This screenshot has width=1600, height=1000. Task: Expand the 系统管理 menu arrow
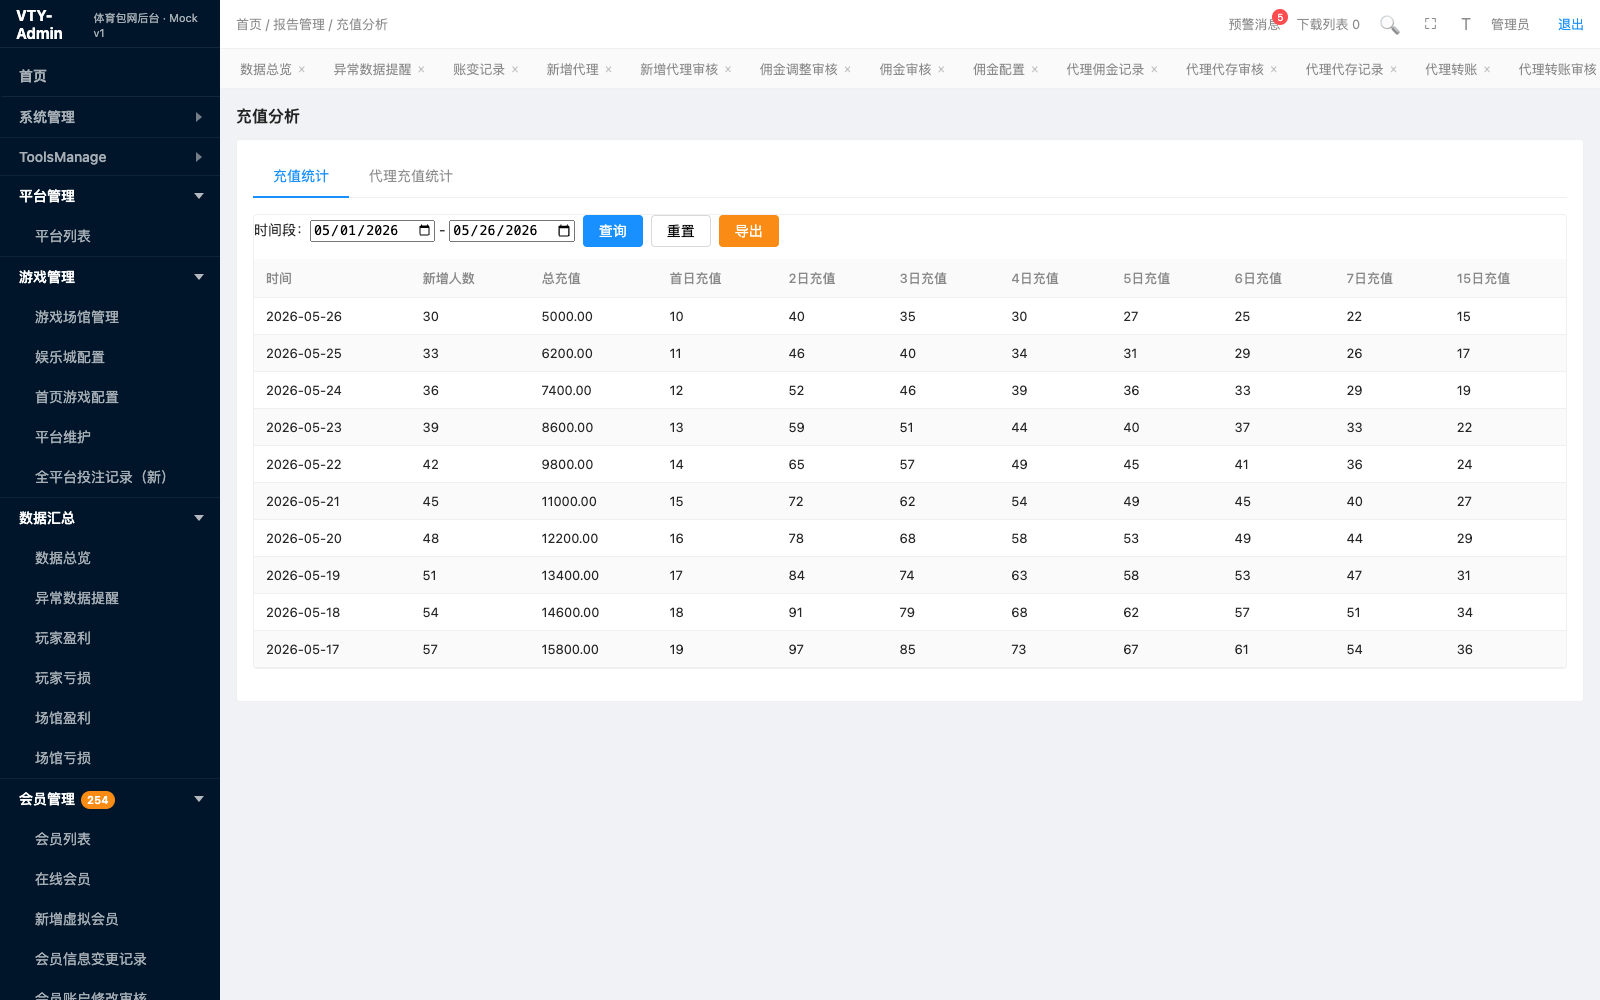click(x=199, y=117)
